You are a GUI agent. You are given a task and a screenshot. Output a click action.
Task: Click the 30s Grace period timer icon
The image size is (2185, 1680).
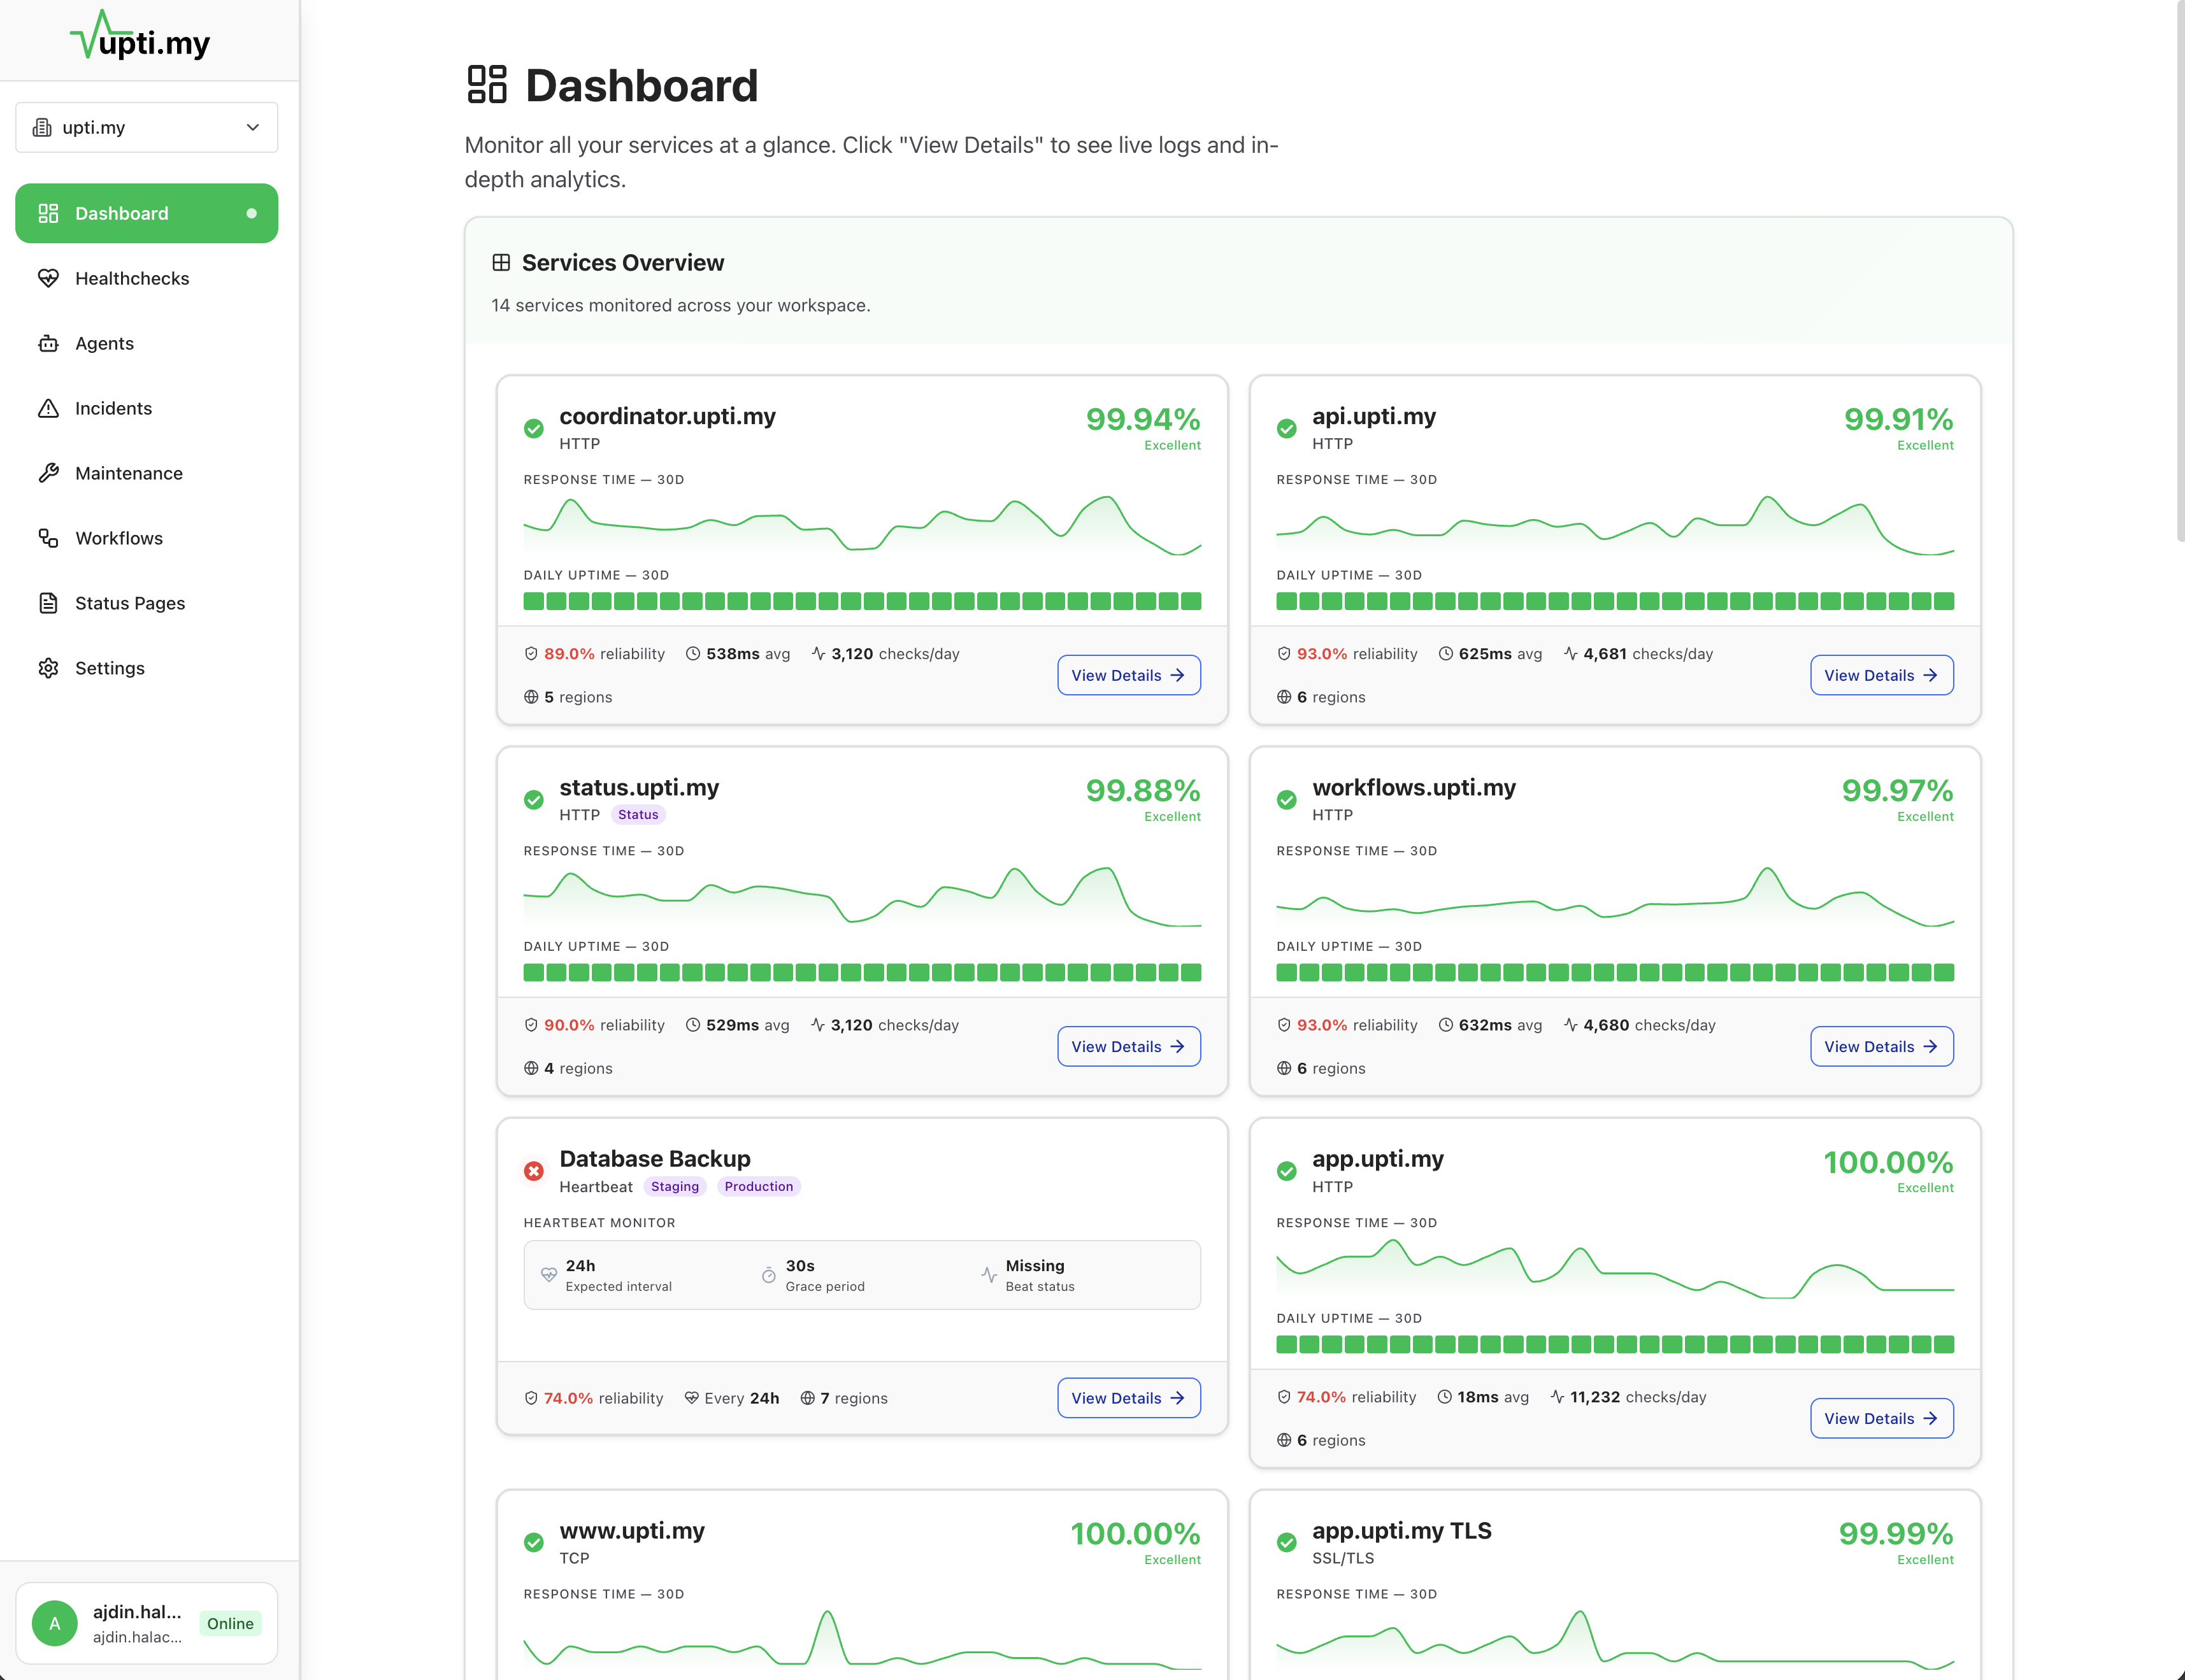(x=768, y=1274)
